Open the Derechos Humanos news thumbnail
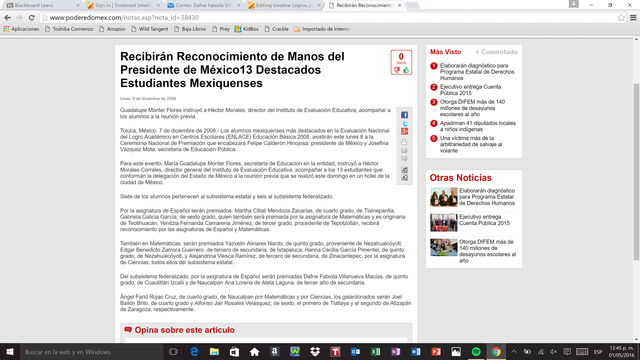This screenshot has height=360, width=640. [x=443, y=197]
